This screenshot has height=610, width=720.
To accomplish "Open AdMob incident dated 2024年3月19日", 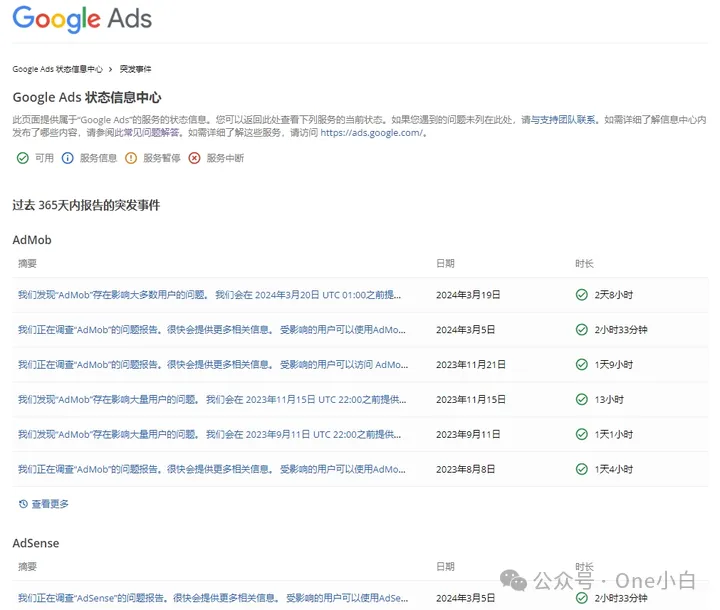I will [x=209, y=295].
